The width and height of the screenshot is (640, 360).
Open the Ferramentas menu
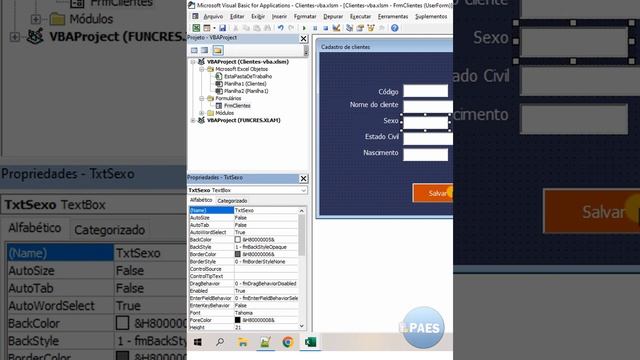[x=393, y=16]
